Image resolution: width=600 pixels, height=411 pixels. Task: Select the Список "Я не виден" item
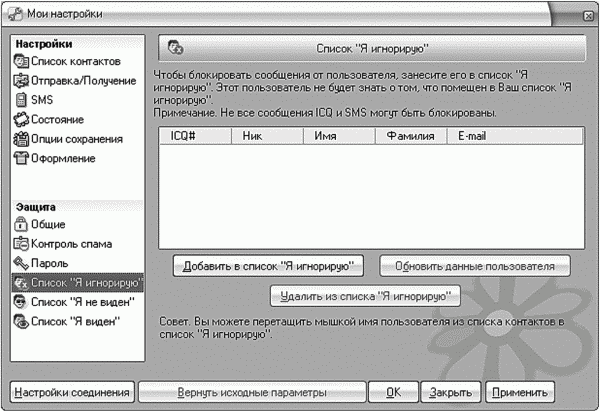(x=75, y=301)
